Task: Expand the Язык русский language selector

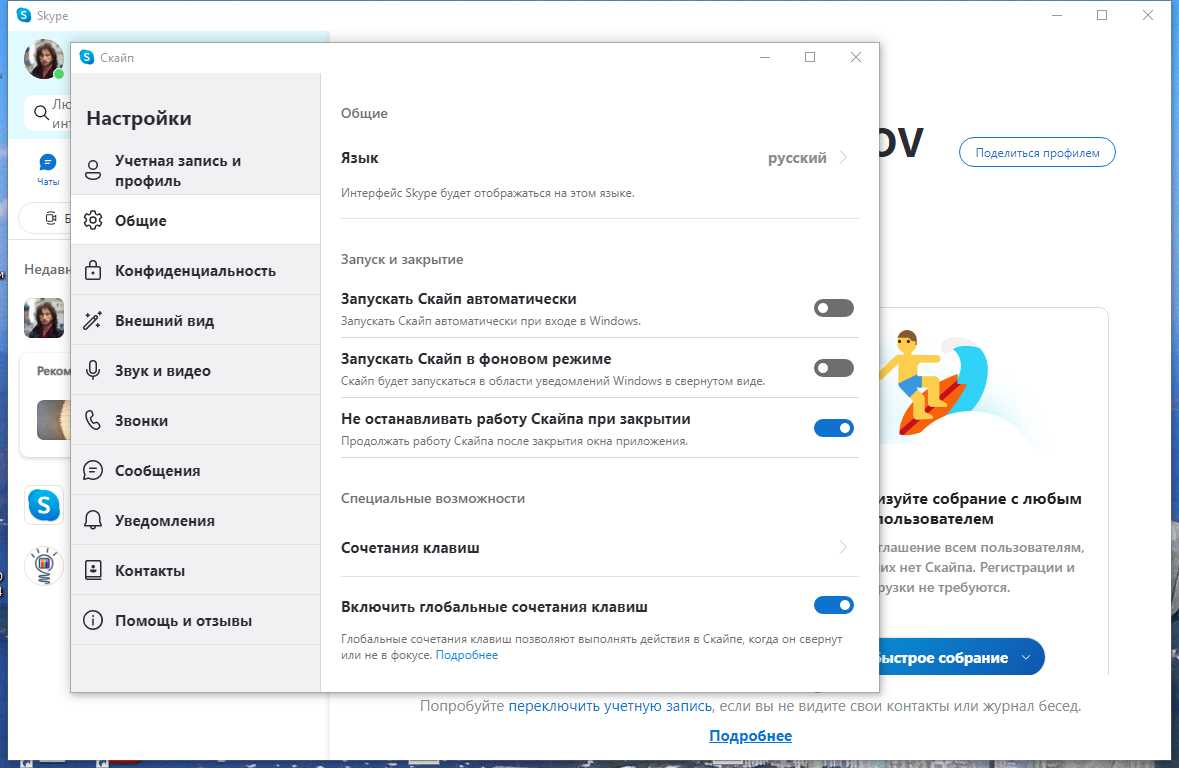Action: (599, 158)
